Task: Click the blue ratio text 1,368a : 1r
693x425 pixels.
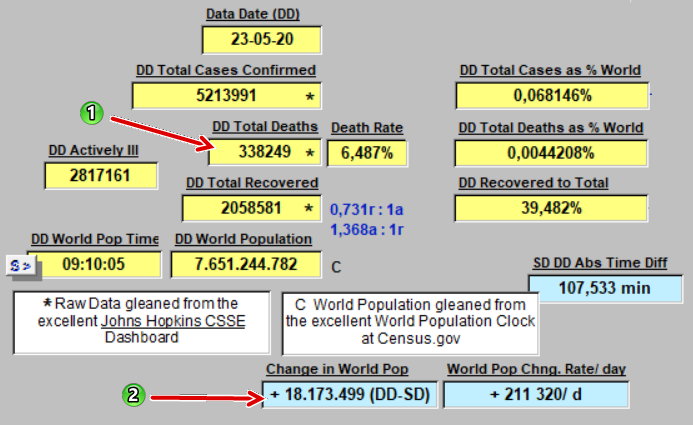Action: coord(367,230)
